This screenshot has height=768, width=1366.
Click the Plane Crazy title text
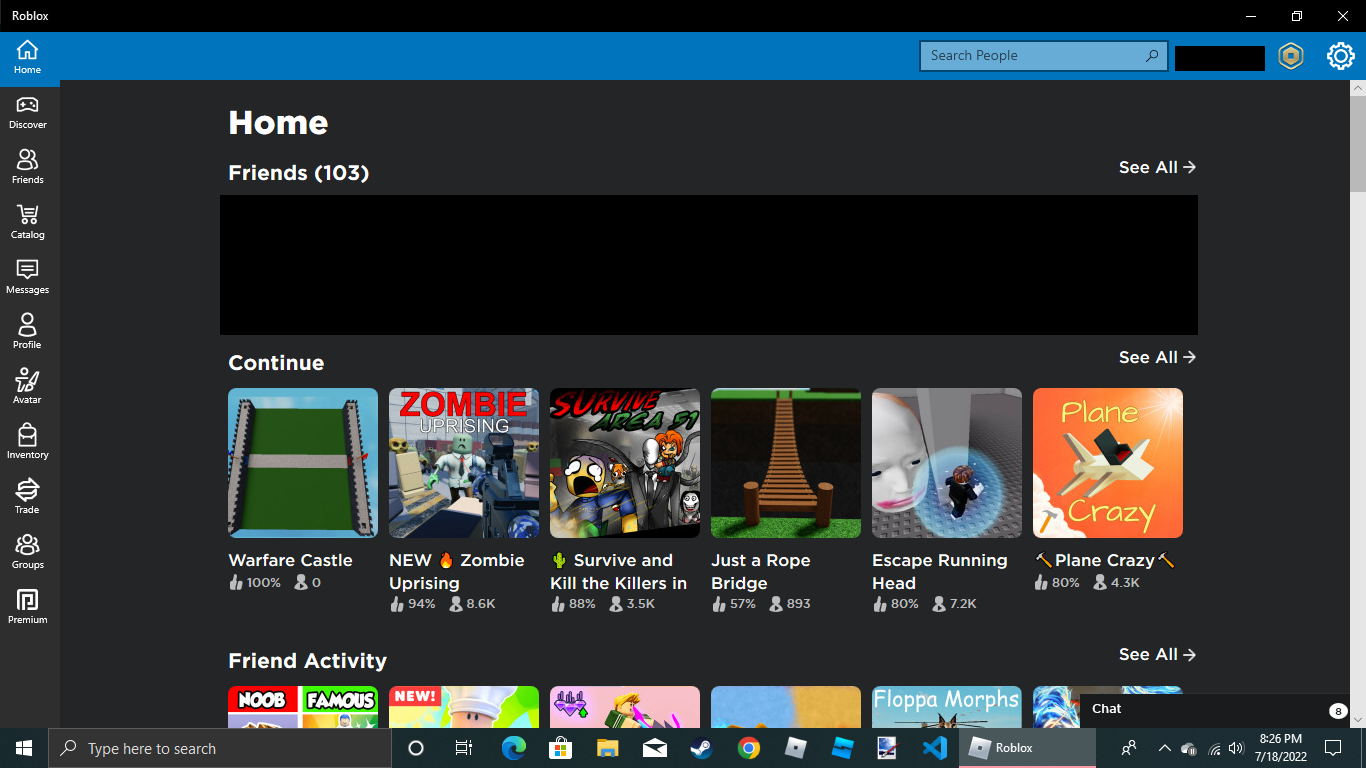pyautogui.click(x=1105, y=560)
